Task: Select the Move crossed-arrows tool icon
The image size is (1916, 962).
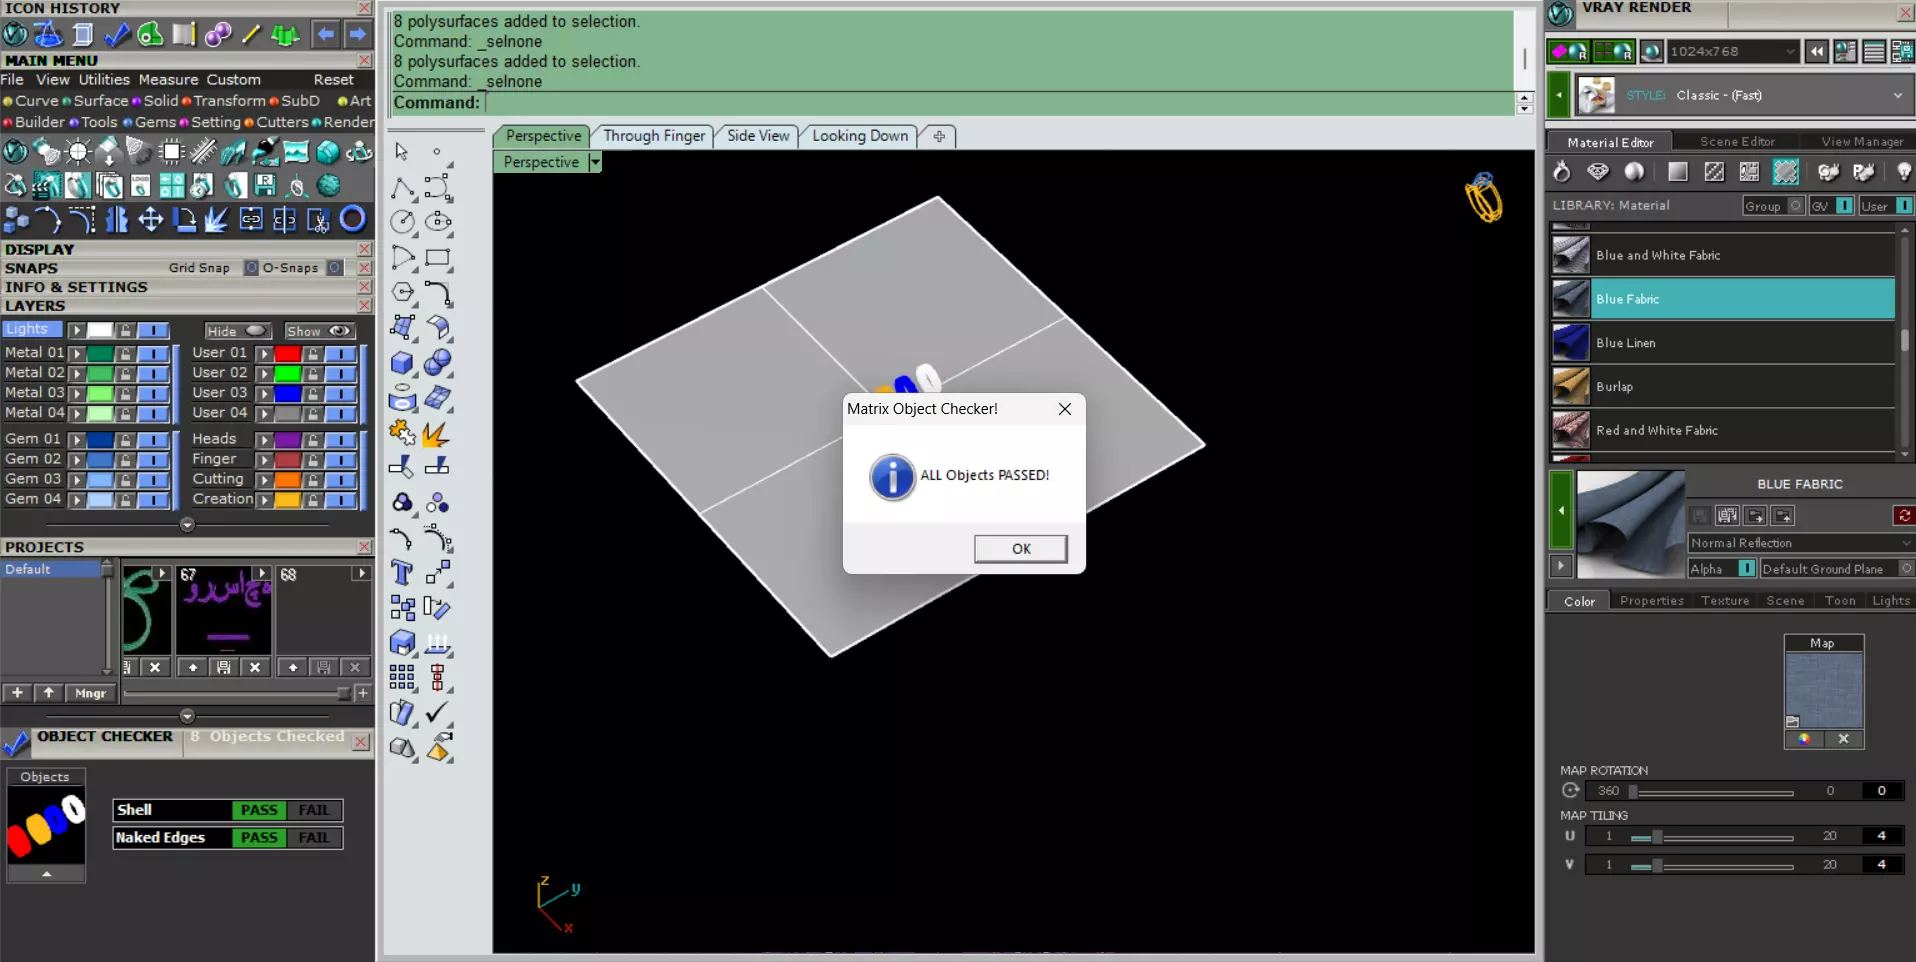Action: click(x=150, y=219)
